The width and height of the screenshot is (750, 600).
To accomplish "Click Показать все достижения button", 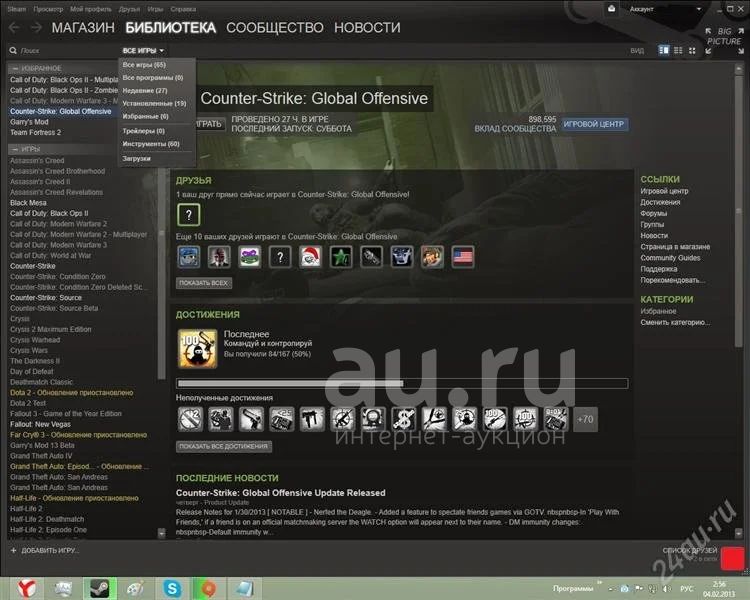I will (x=223, y=446).
